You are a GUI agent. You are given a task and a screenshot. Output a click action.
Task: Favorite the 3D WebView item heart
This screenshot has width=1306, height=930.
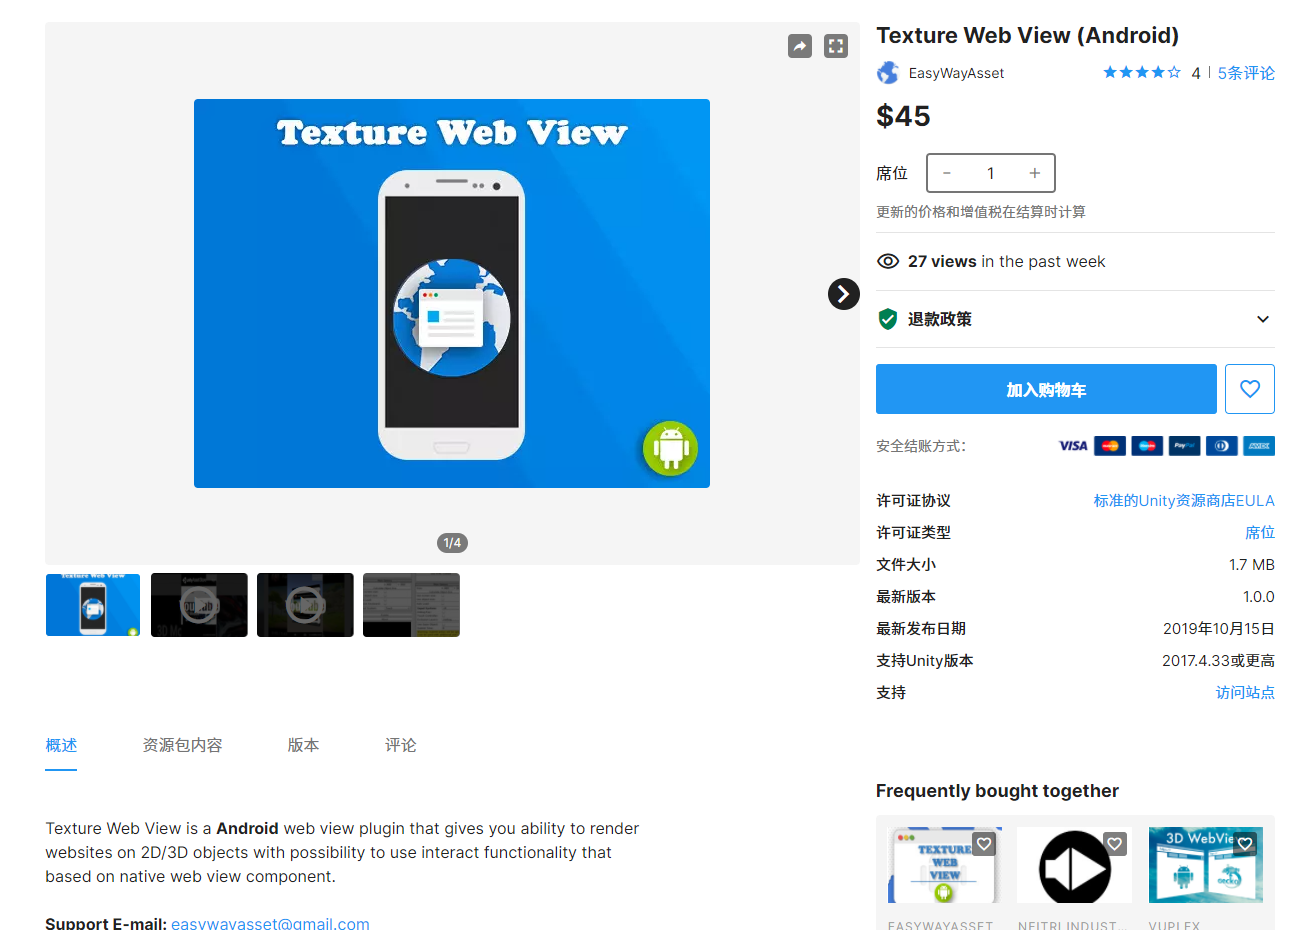(x=1245, y=844)
